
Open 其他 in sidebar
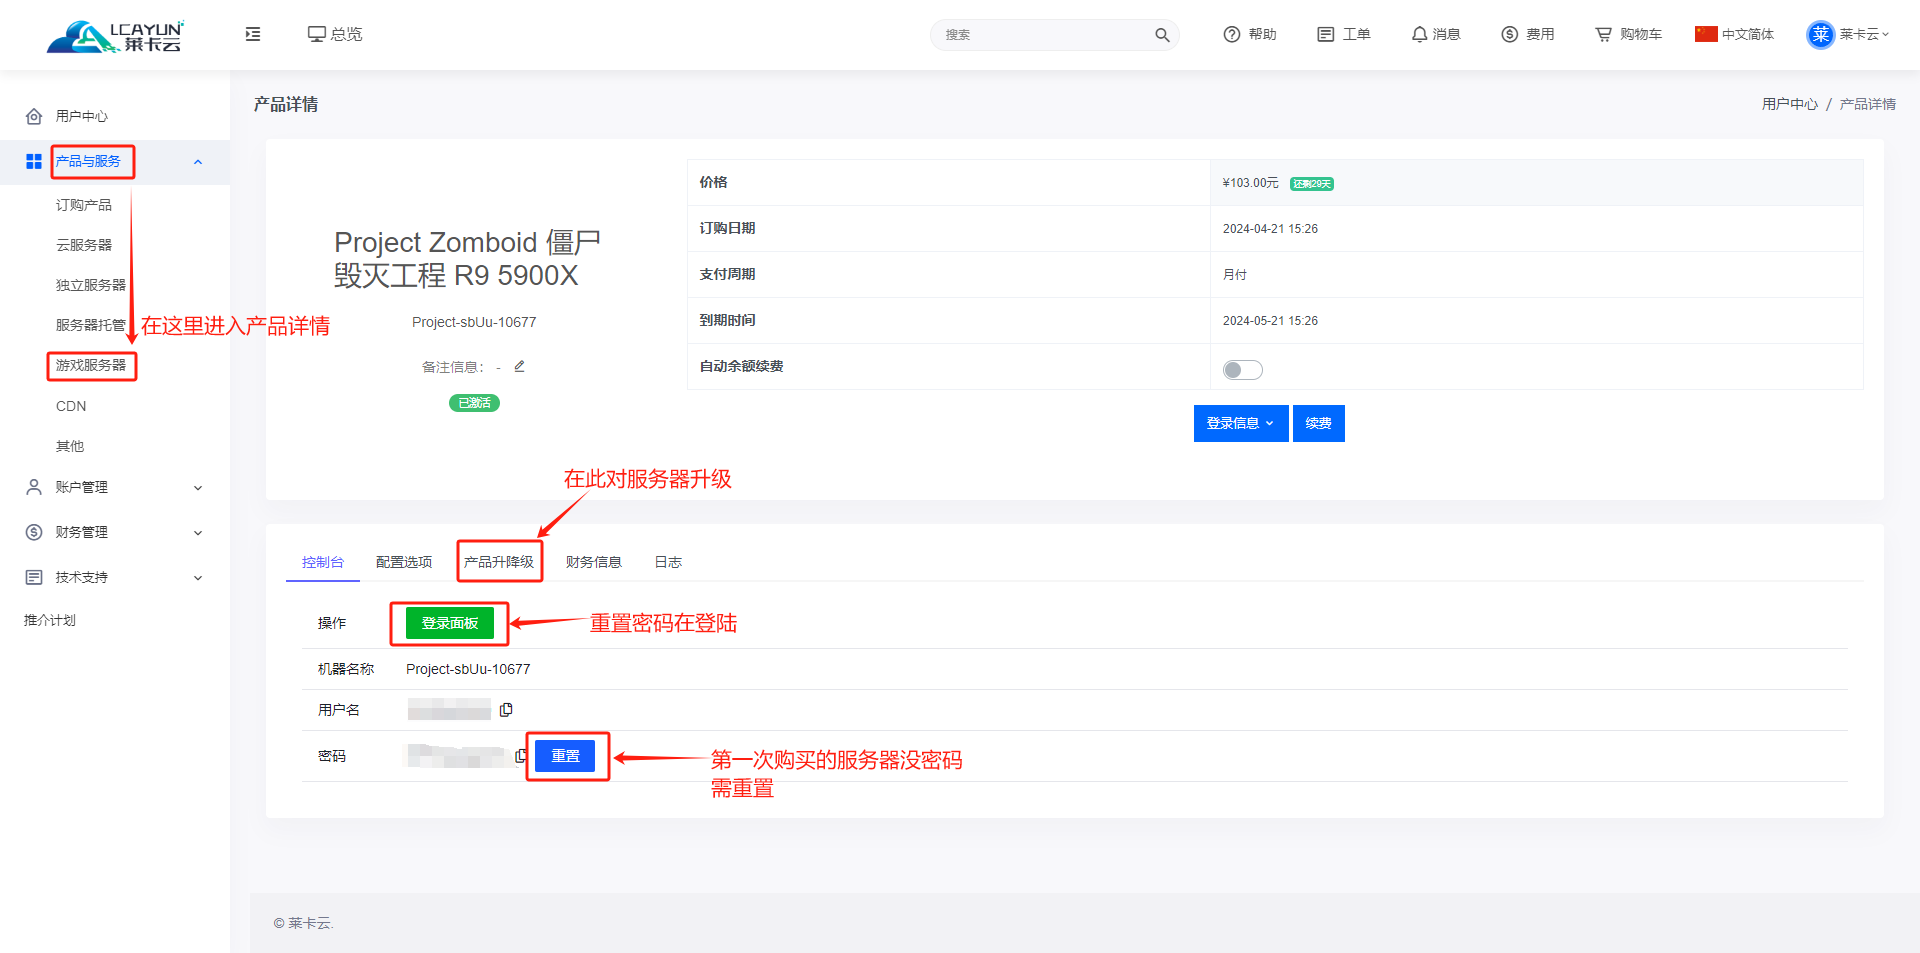70,446
